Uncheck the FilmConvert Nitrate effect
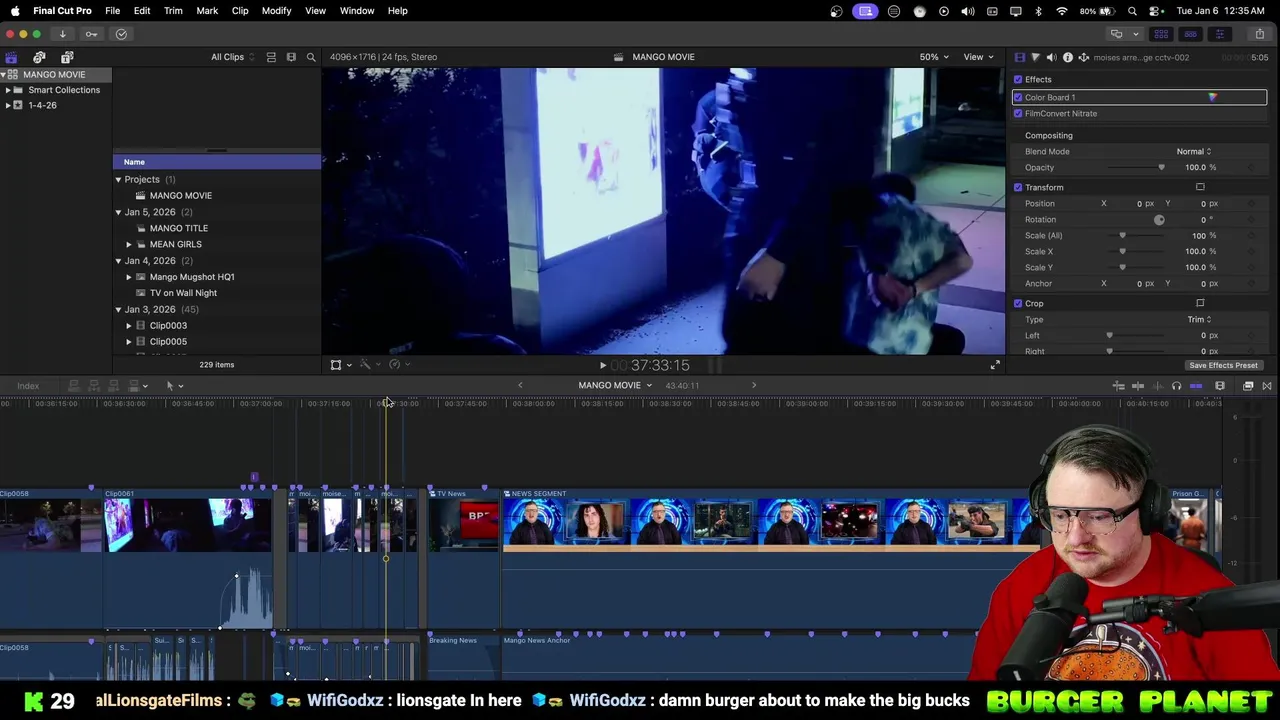The height and width of the screenshot is (720, 1280). click(1018, 113)
